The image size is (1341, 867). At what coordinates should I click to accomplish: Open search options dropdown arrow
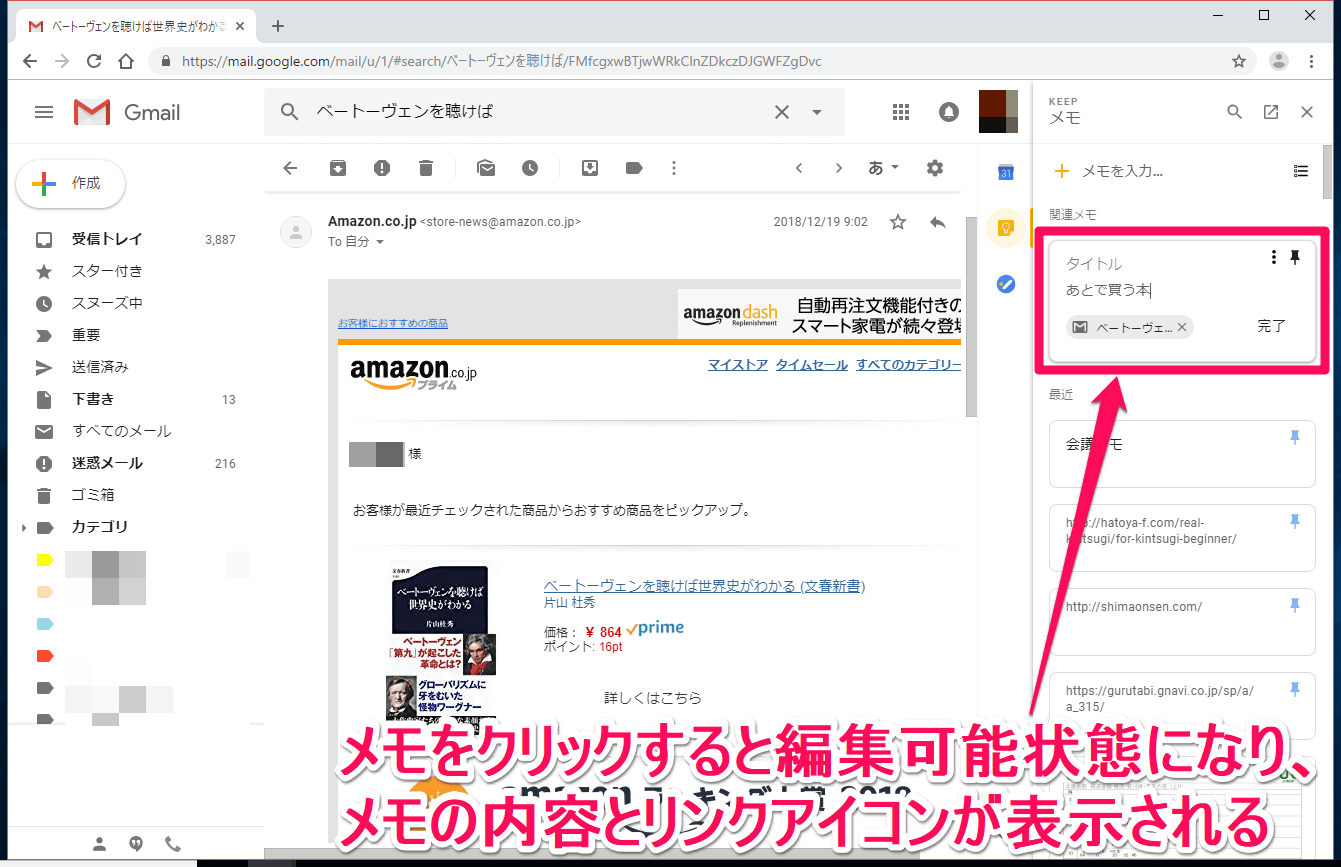pyautogui.click(x=817, y=112)
